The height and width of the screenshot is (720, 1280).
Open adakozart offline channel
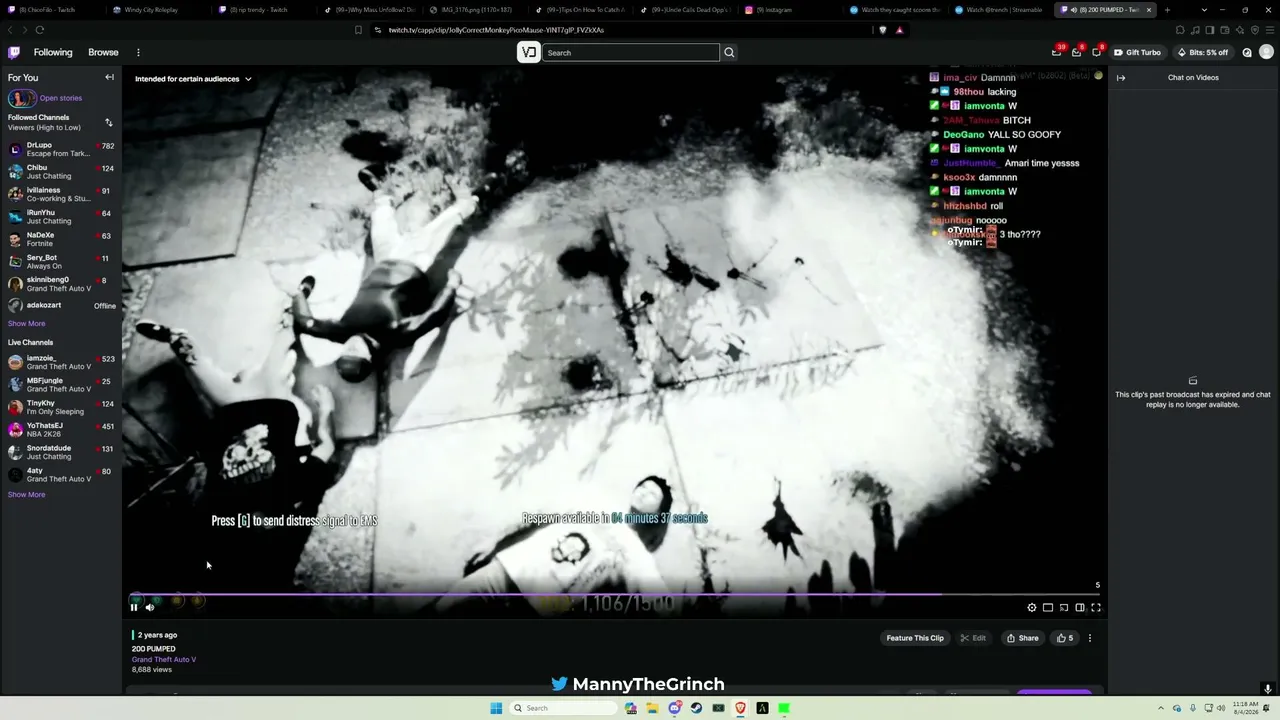[x=61, y=306]
